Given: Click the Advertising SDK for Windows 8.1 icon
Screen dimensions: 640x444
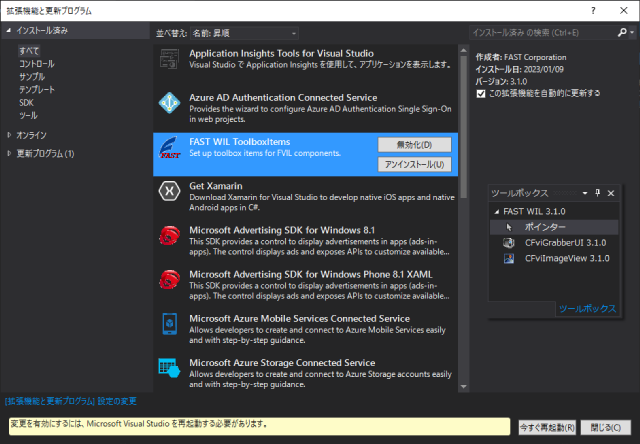Looking at the screenshot, I should point(169,235).
